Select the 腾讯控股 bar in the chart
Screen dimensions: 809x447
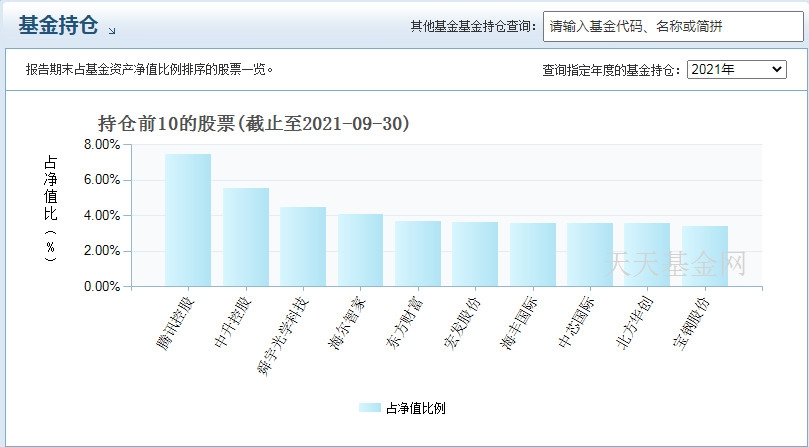188,220
